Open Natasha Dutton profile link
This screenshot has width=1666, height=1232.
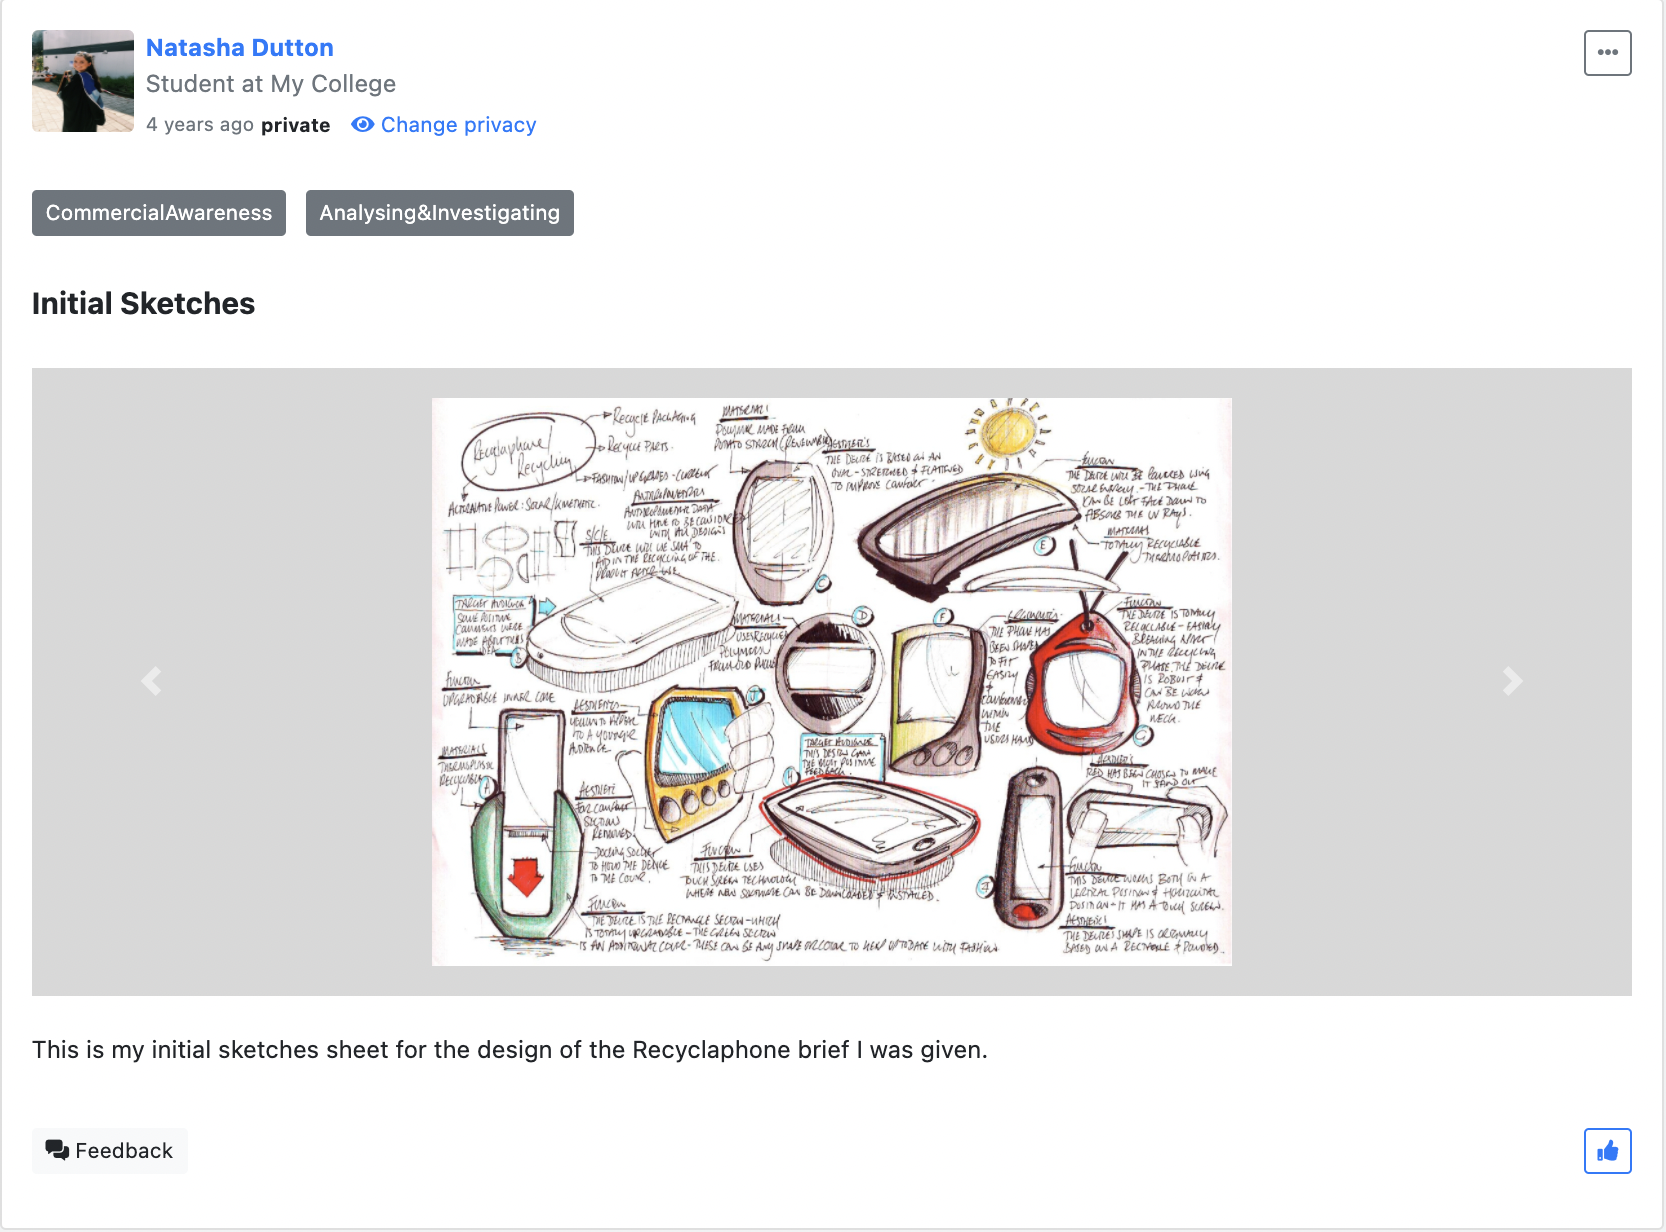(240, 47)
